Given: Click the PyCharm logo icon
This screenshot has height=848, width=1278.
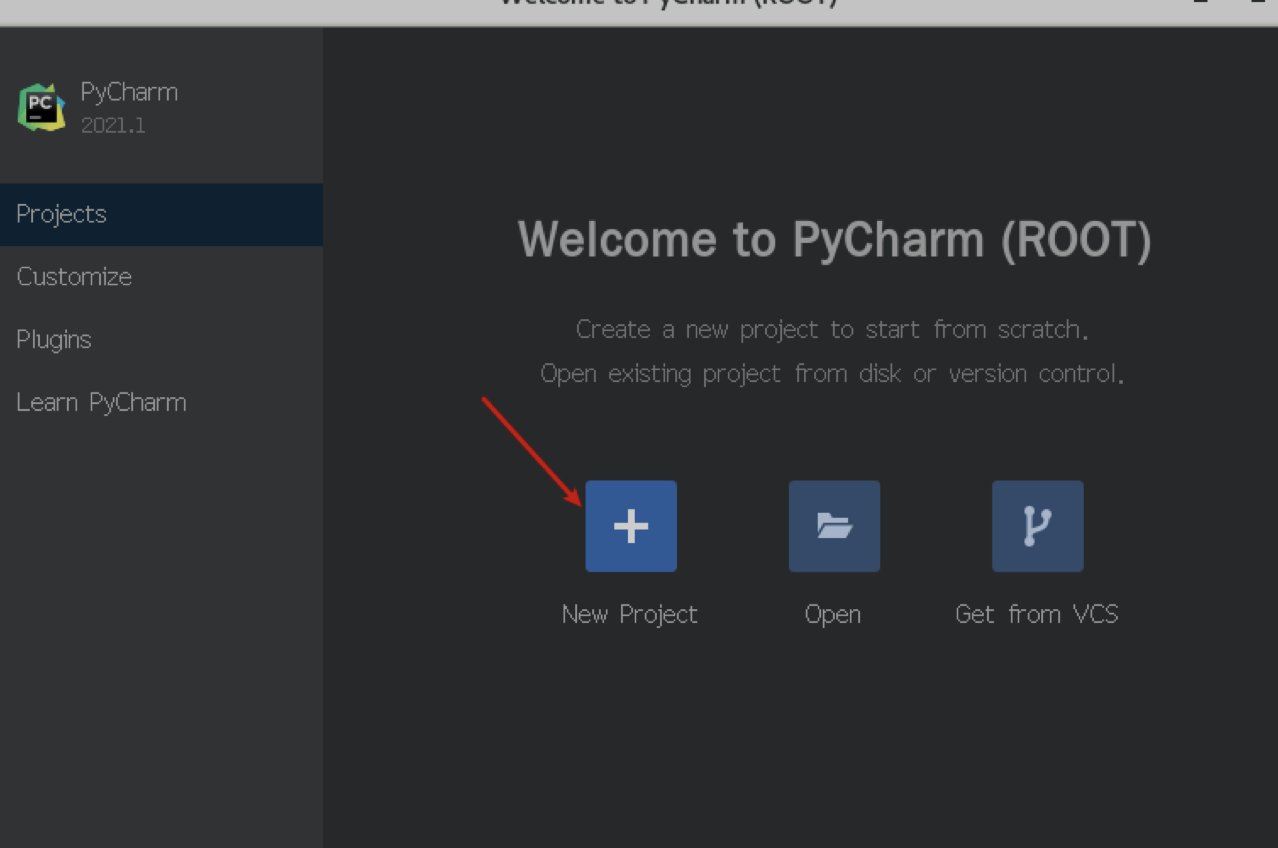Looking at the screenshot, I should [x=41, y=107].
